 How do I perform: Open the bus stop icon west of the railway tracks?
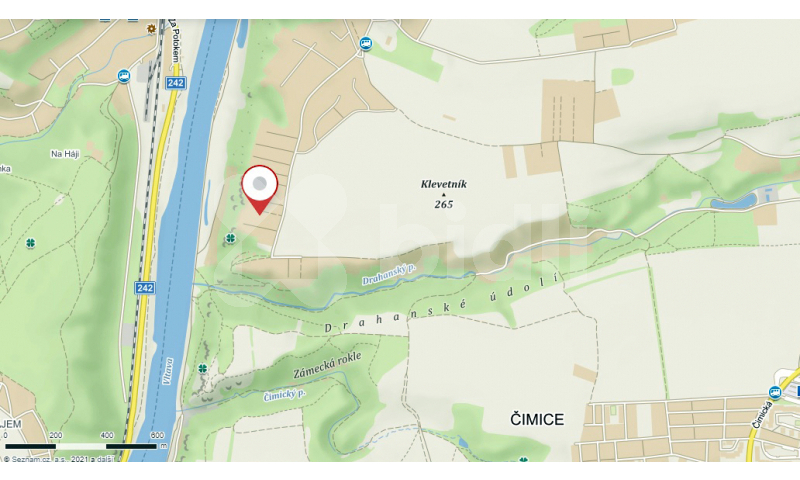(x=123, y=77)
